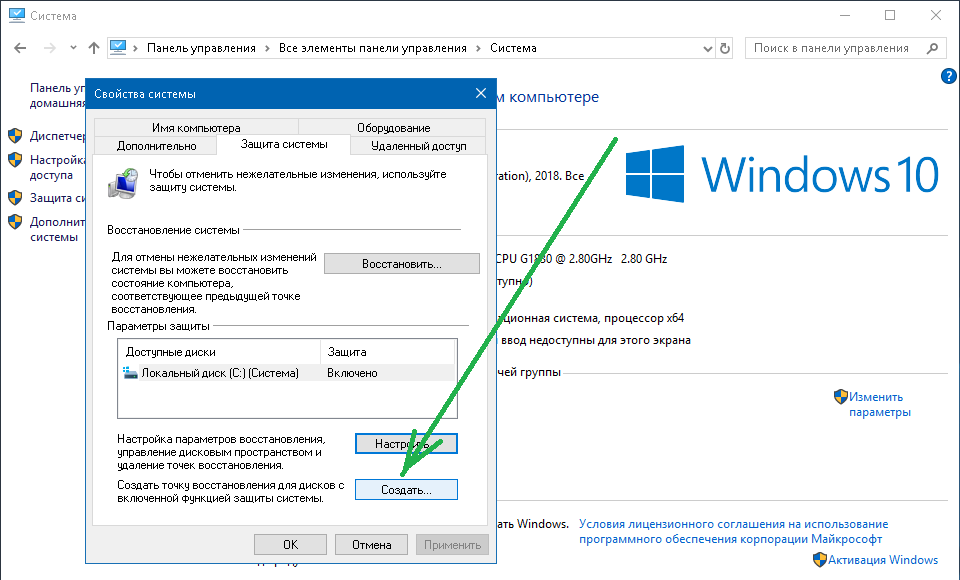Select the 'Защита системы' tab

click(x=283, y=145)
